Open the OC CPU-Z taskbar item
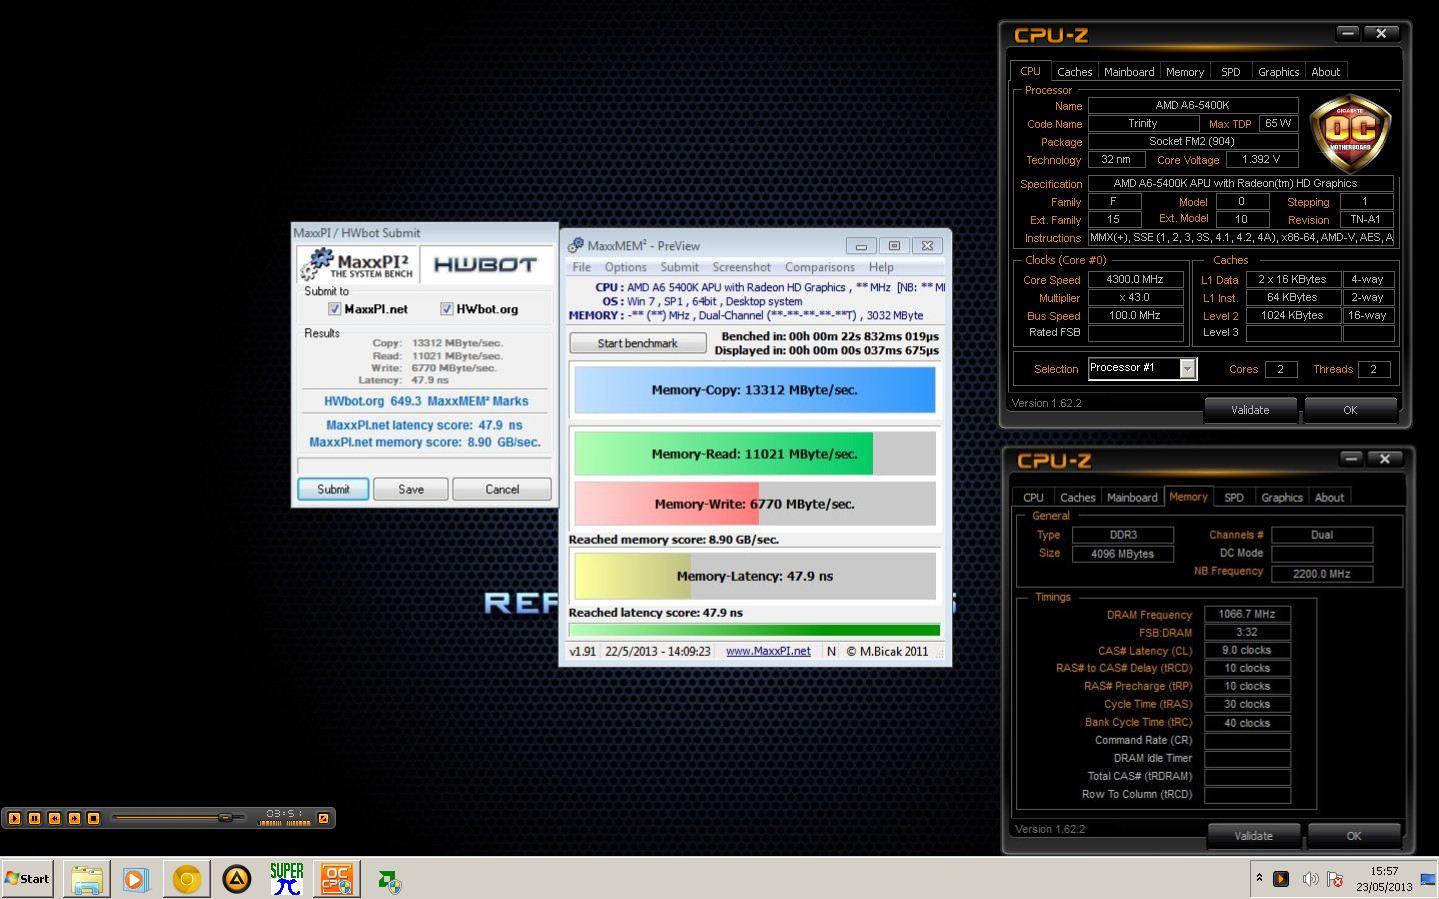This screenshot has height=899, width=1439. point(336,879)
